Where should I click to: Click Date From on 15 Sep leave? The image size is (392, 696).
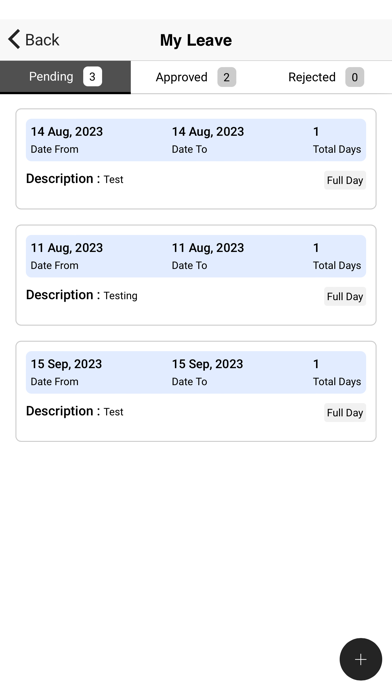coord(54,382)
